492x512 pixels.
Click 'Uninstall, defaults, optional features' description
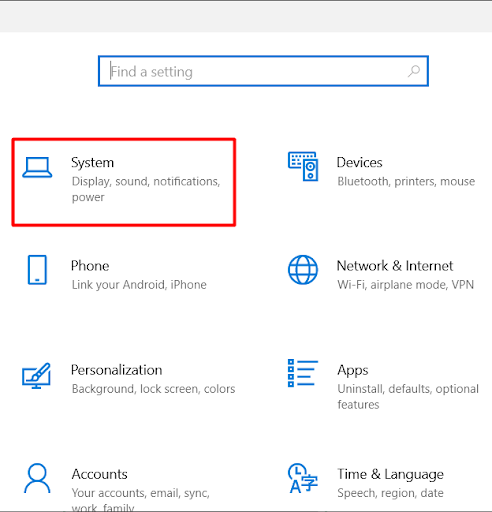point(408,397)
